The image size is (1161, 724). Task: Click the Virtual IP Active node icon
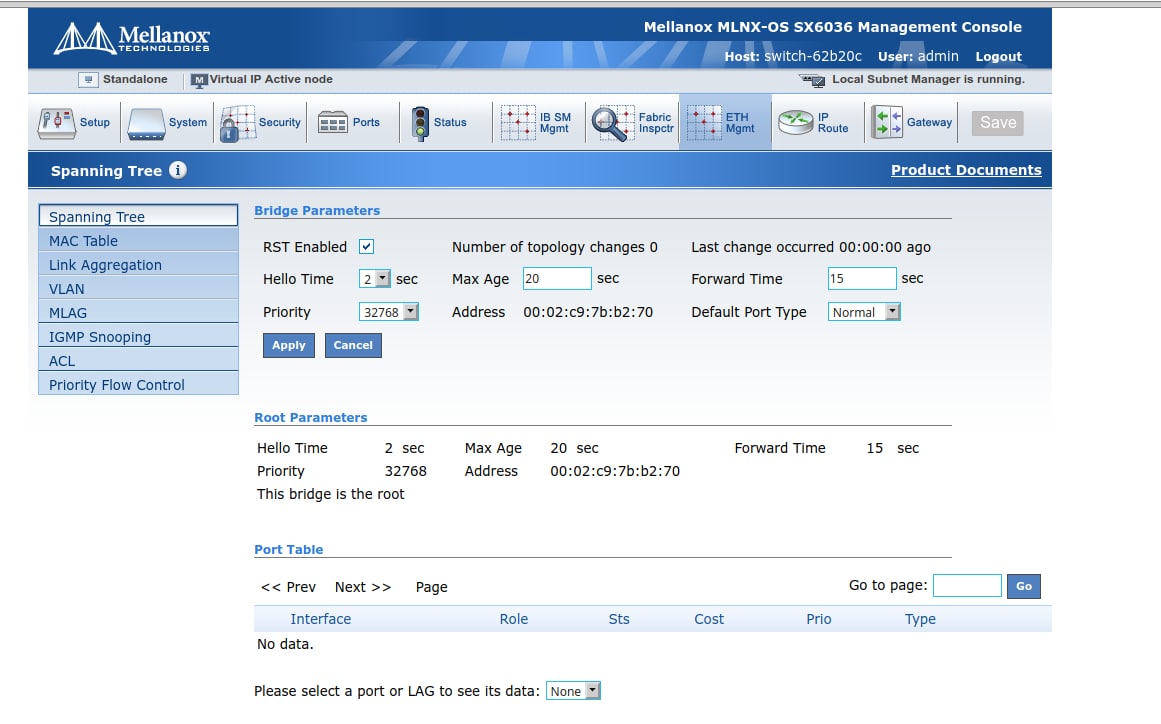click(x=198, y=81)
